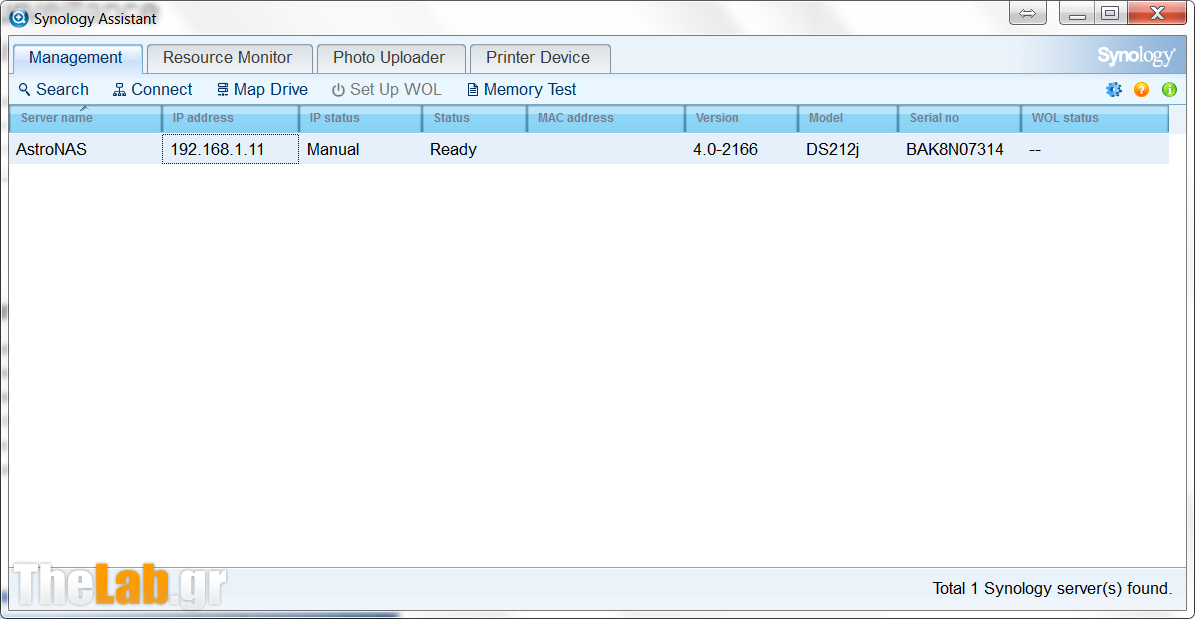Click the 192.168.1.11 IP address cell
Viewport: 1195px width, 619px height.
click(x=230, y=149)
